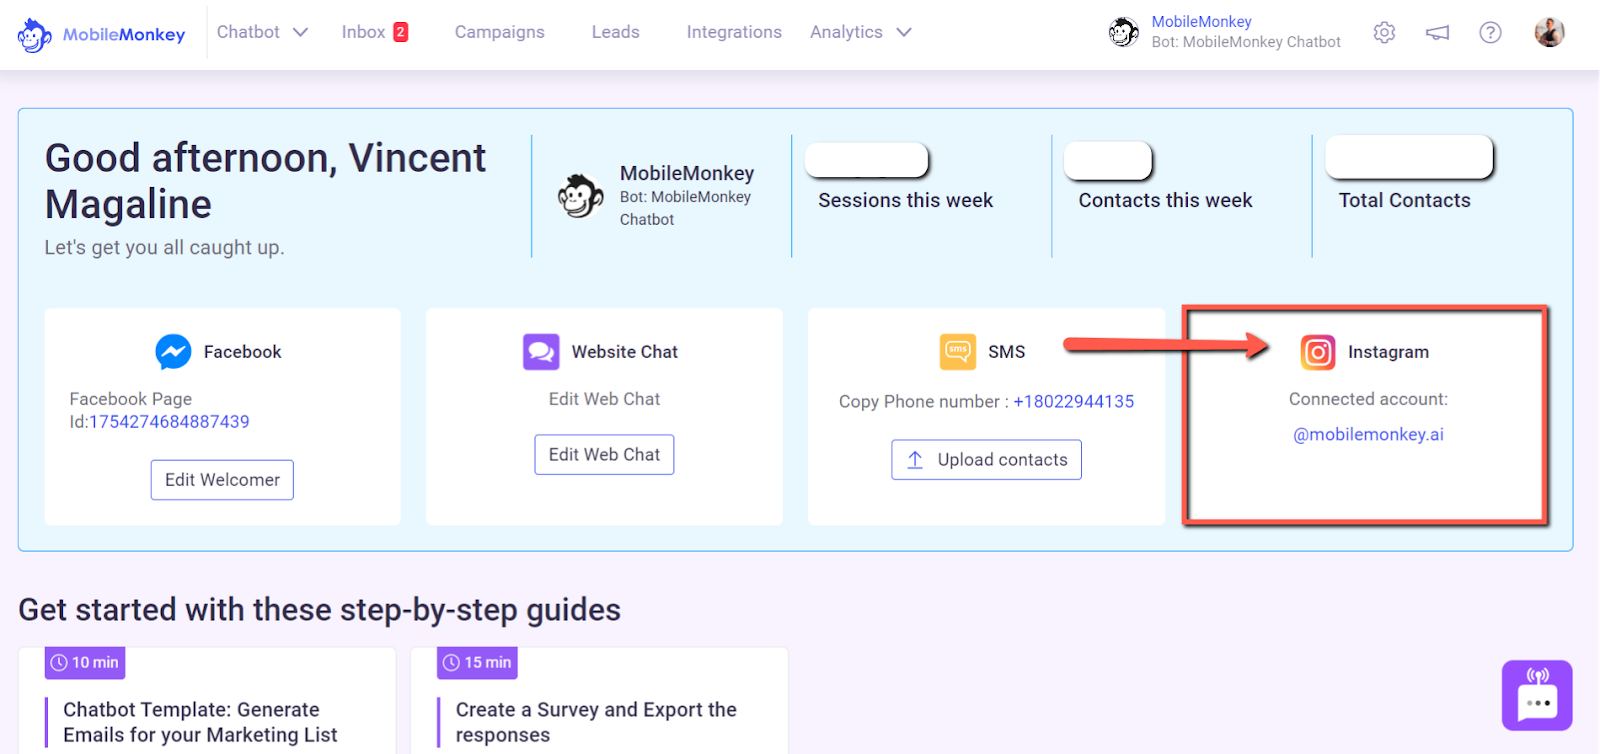Click the Instagram icon
The width and height of the screenshot is (1600, 754).
click(x=1317, y=352)
